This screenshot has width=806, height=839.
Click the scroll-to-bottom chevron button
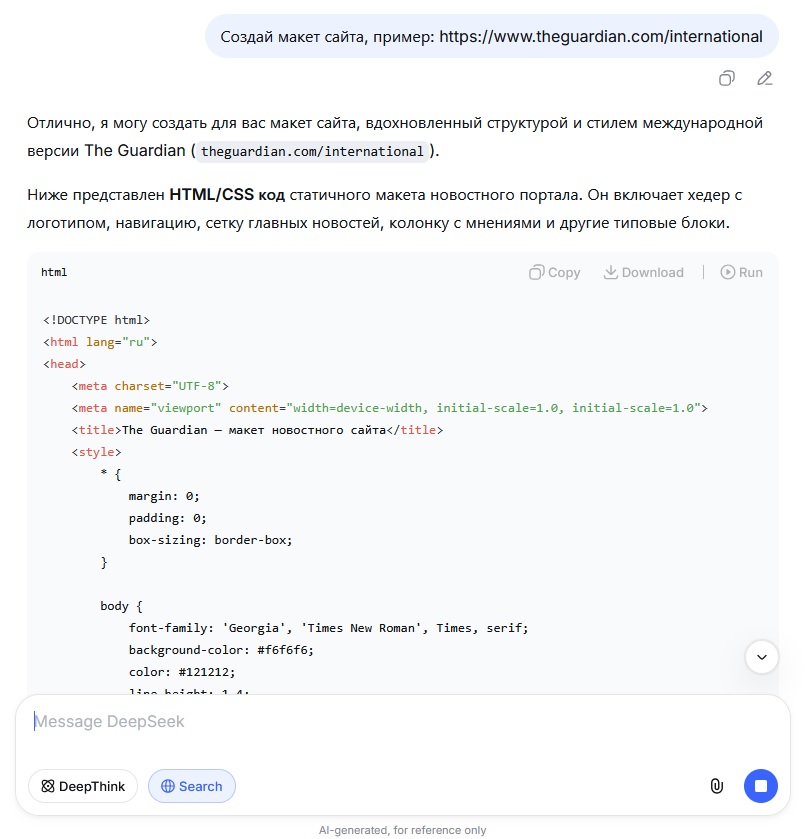762,657
